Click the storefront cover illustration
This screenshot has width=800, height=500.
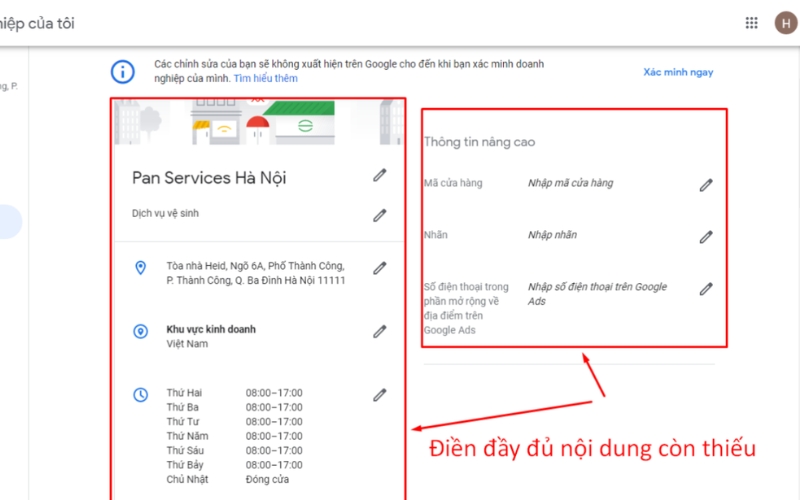258,122
